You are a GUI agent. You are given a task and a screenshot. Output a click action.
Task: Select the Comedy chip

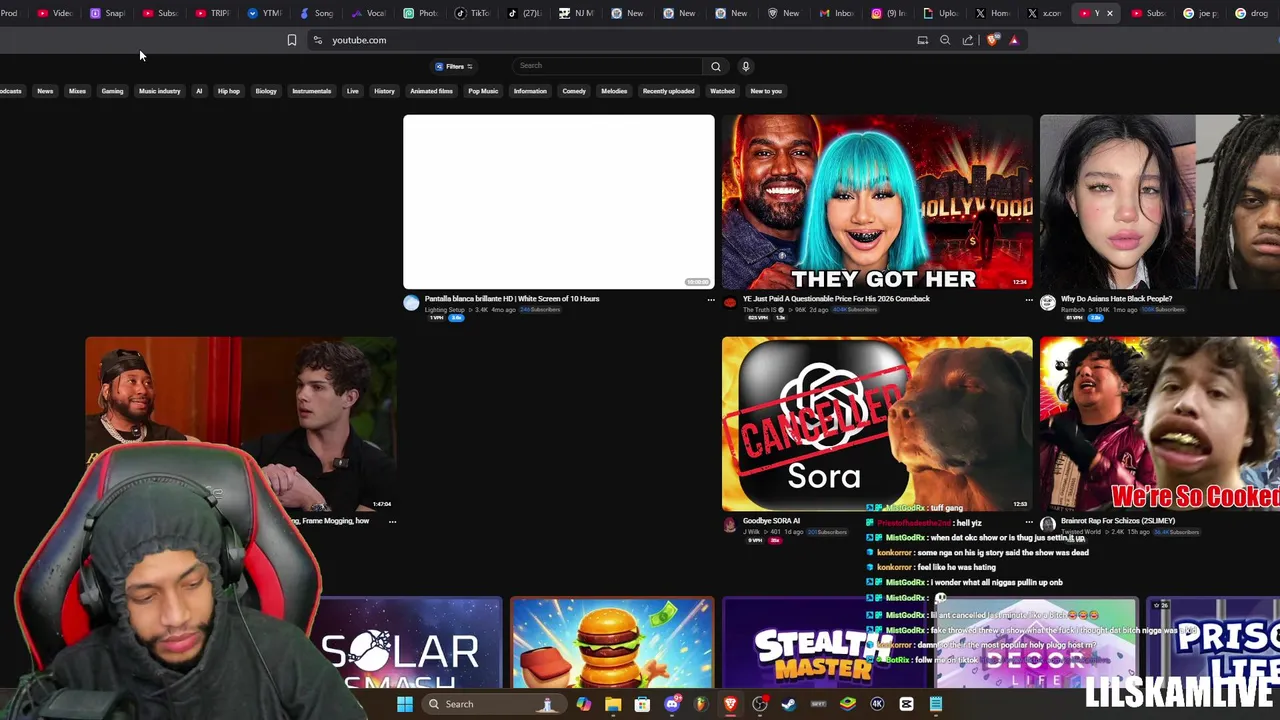coord(574,91)
